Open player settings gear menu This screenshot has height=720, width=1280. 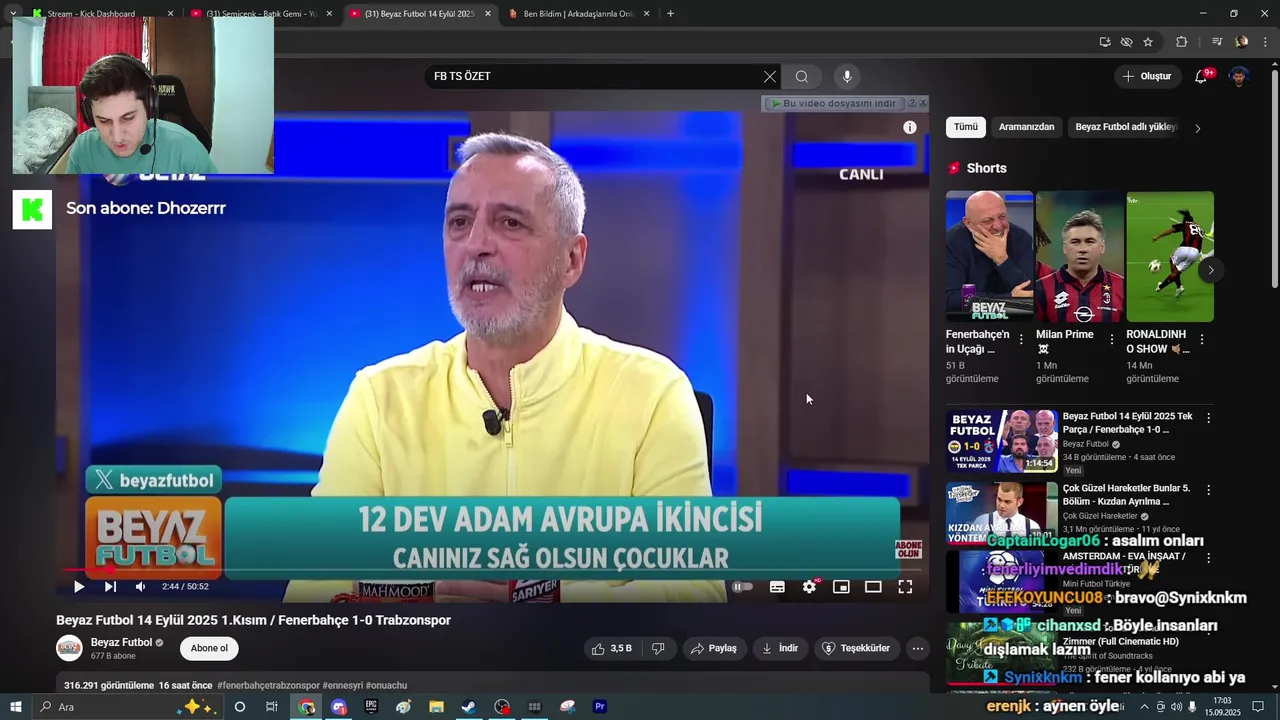click(x=809, y=587)
